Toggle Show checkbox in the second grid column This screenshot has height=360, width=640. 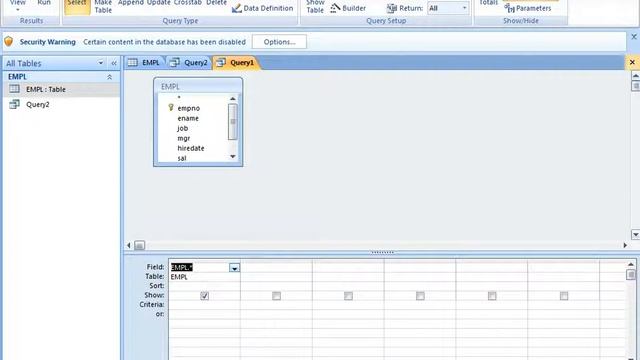(x=276, y=296)
